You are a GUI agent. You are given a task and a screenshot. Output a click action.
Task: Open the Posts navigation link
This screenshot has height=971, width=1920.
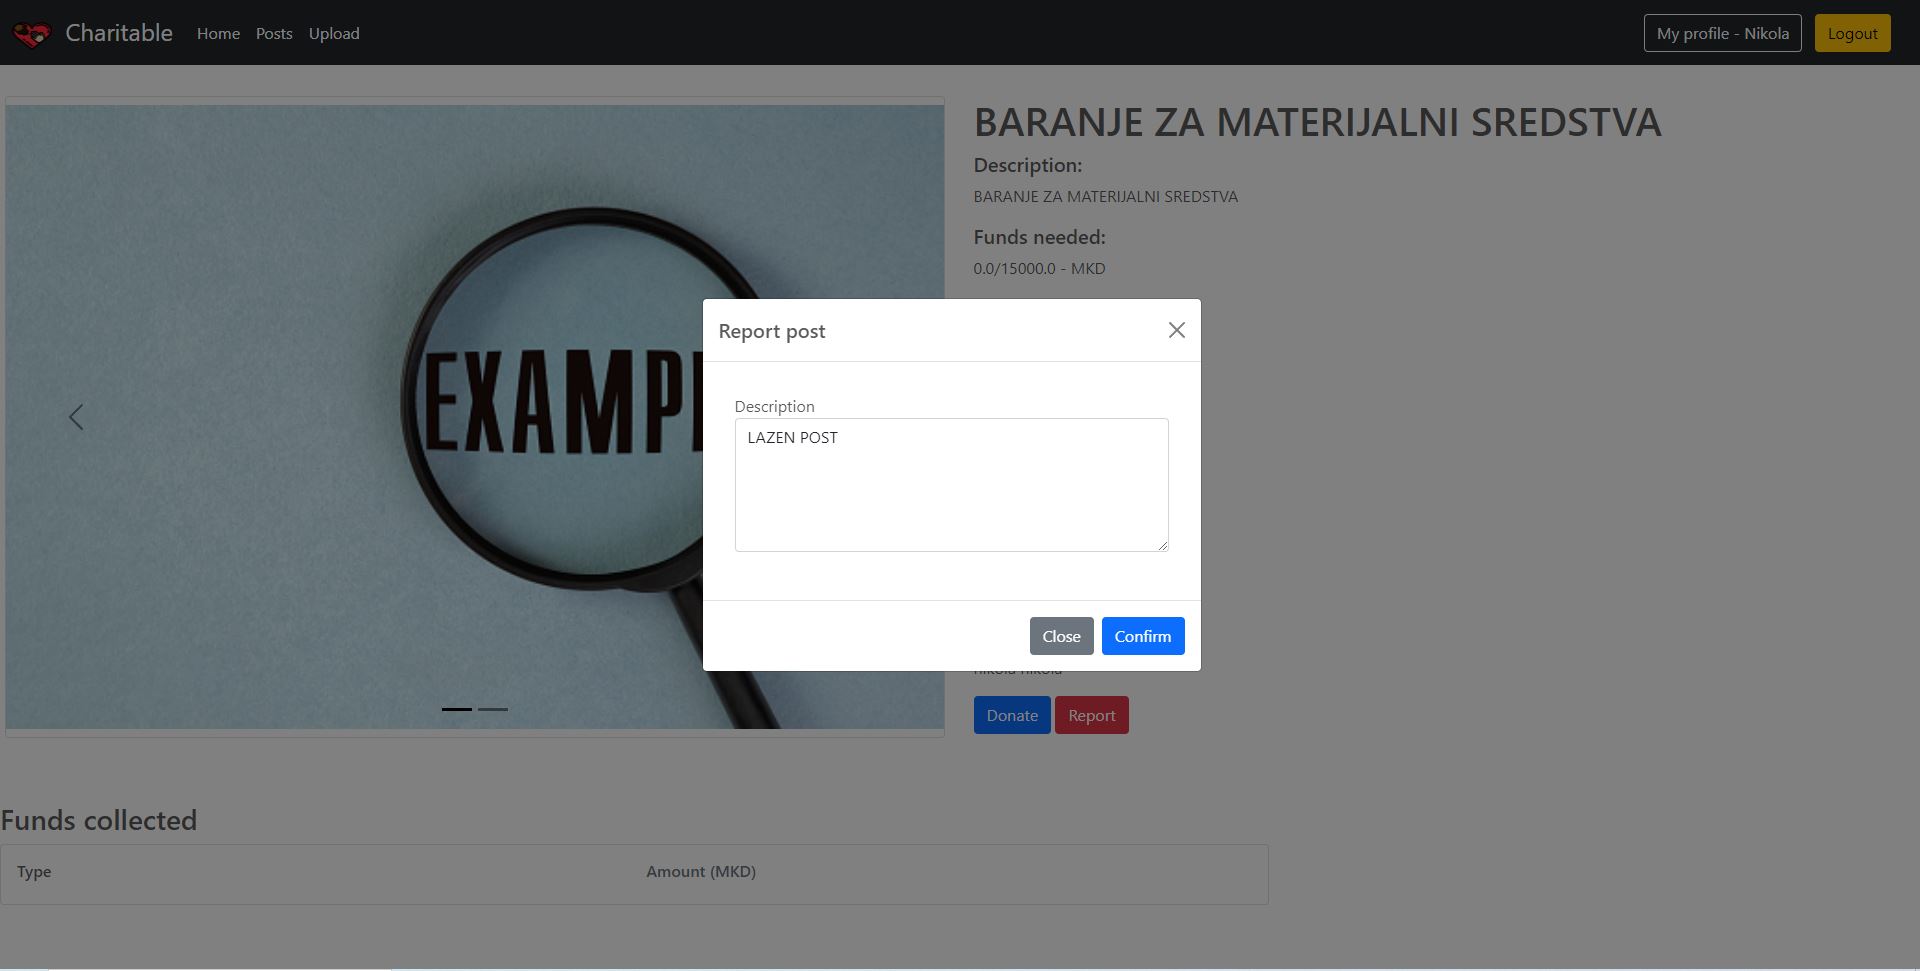[x=274, y=33]
